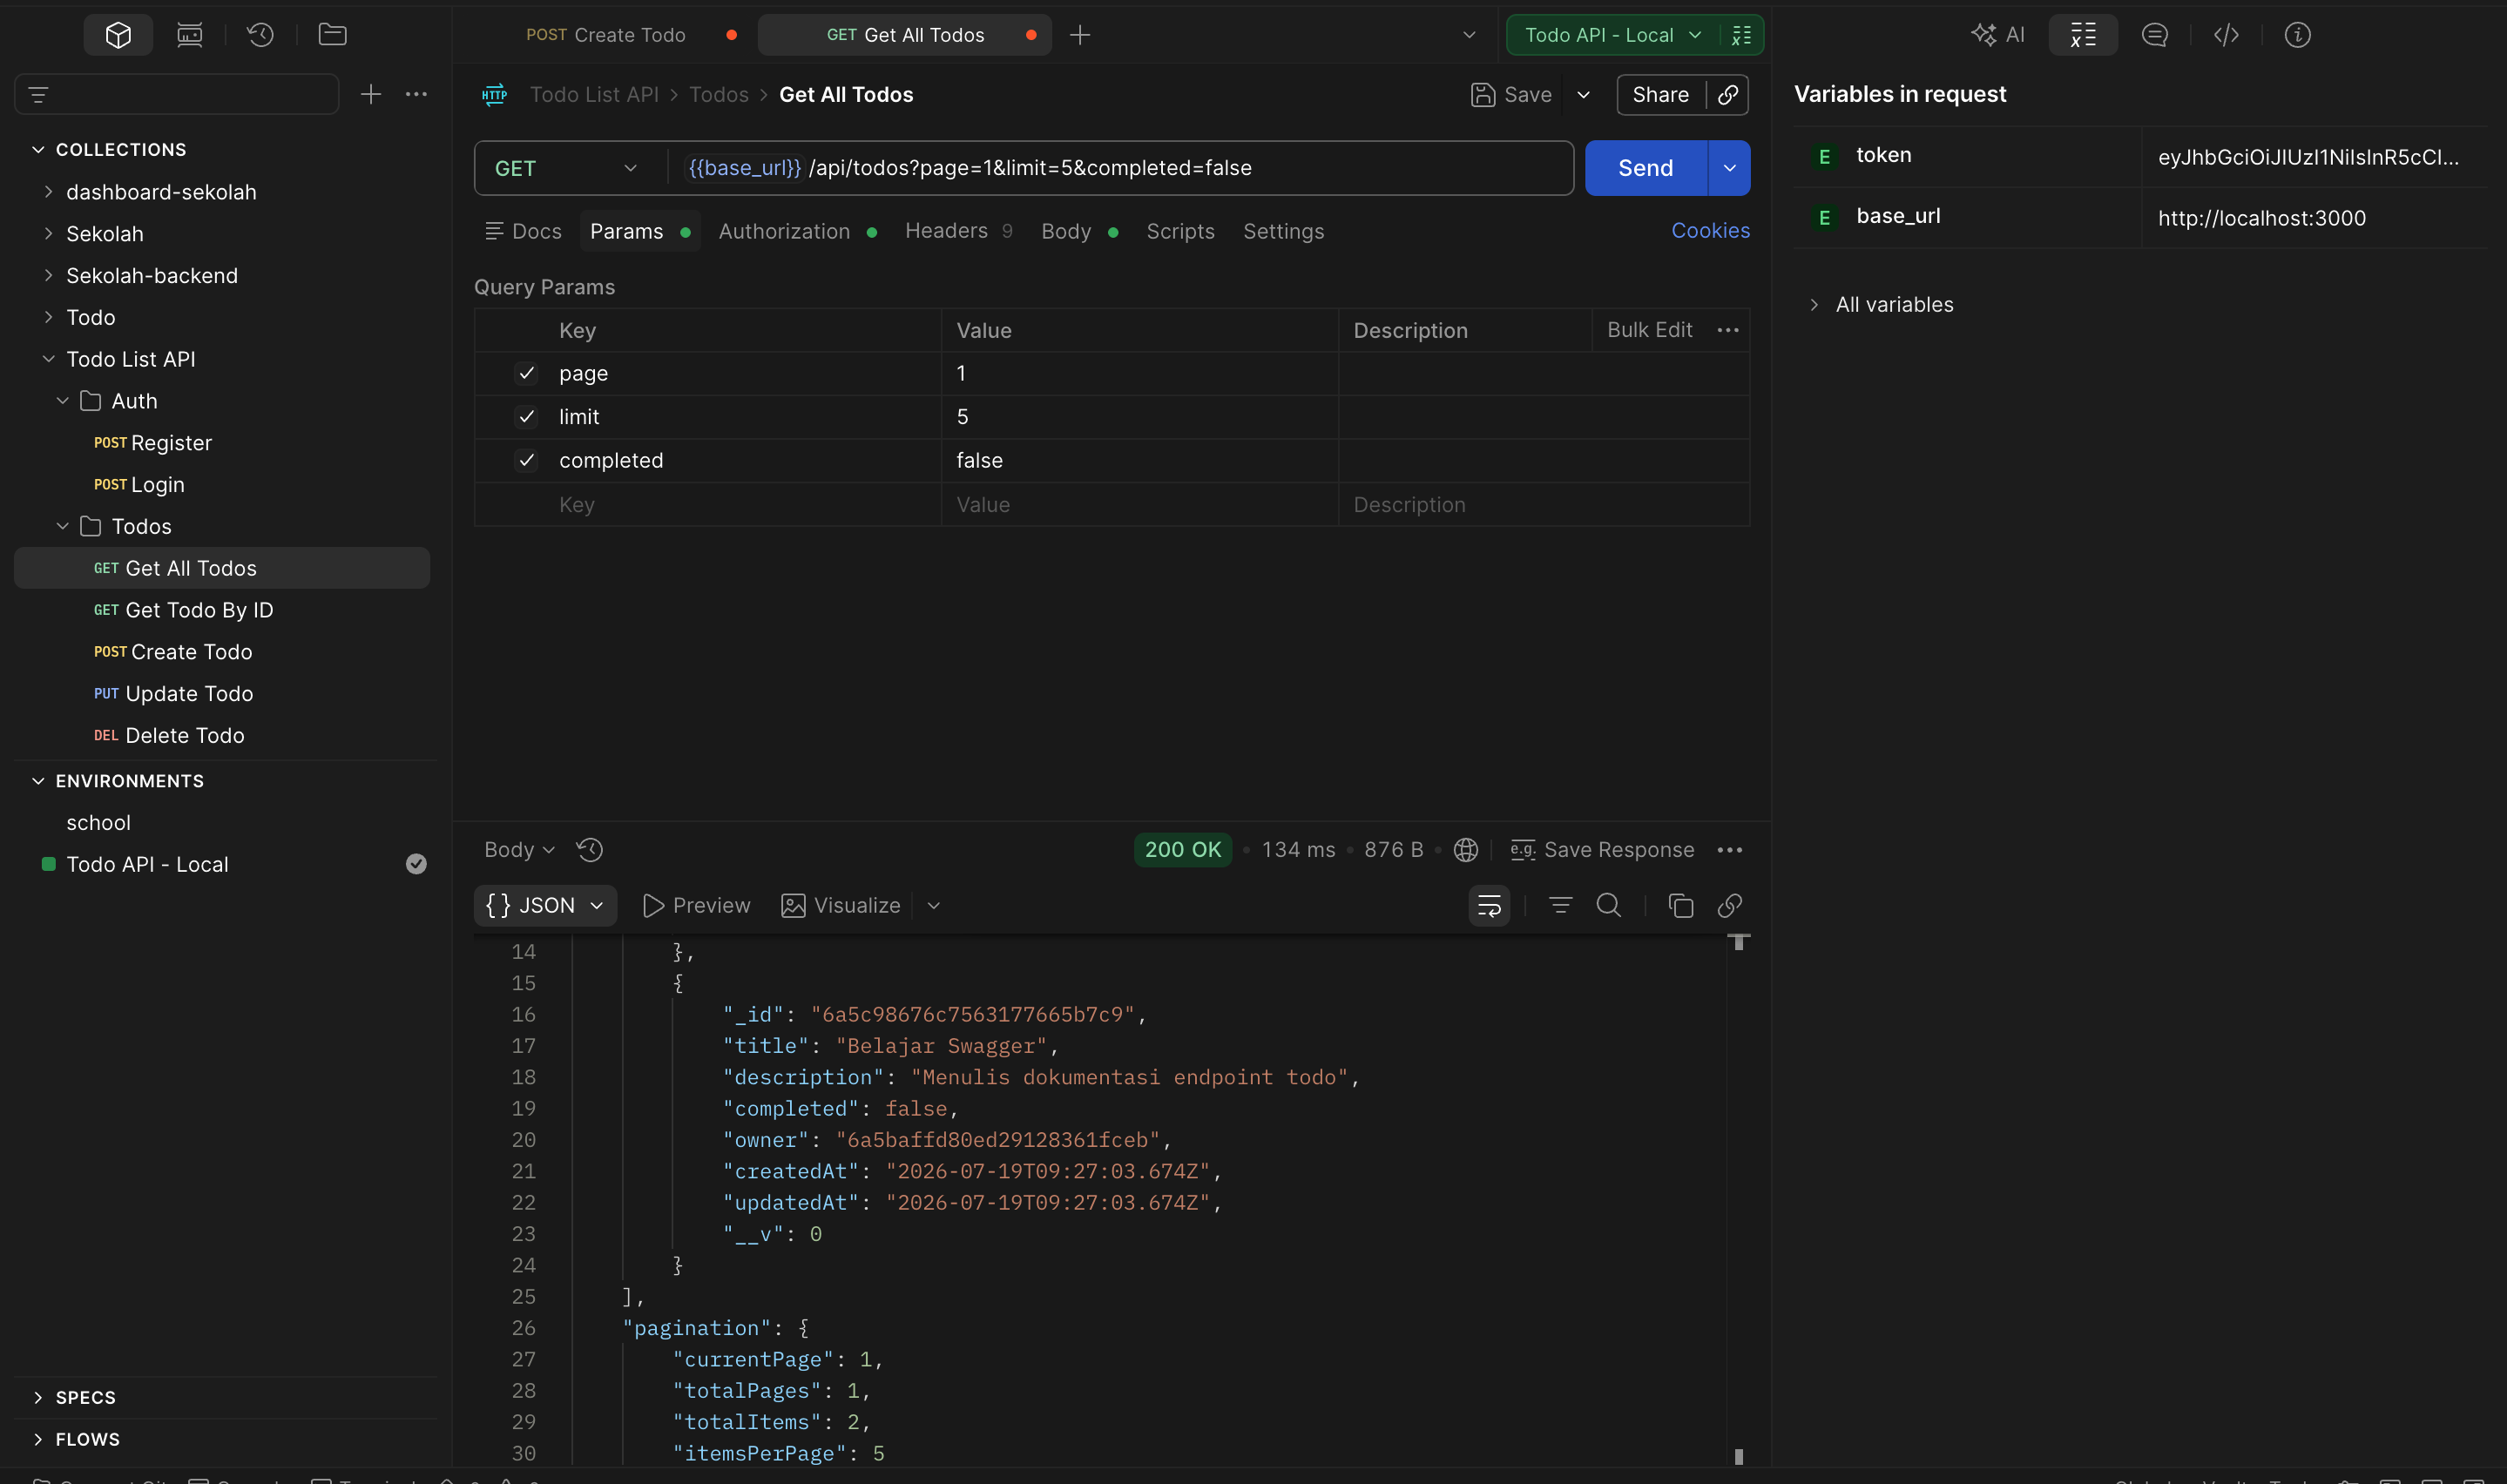This screenshot has height=1484, width=2507.
Task: Switch to the Authorization tab
Action: 784,231
